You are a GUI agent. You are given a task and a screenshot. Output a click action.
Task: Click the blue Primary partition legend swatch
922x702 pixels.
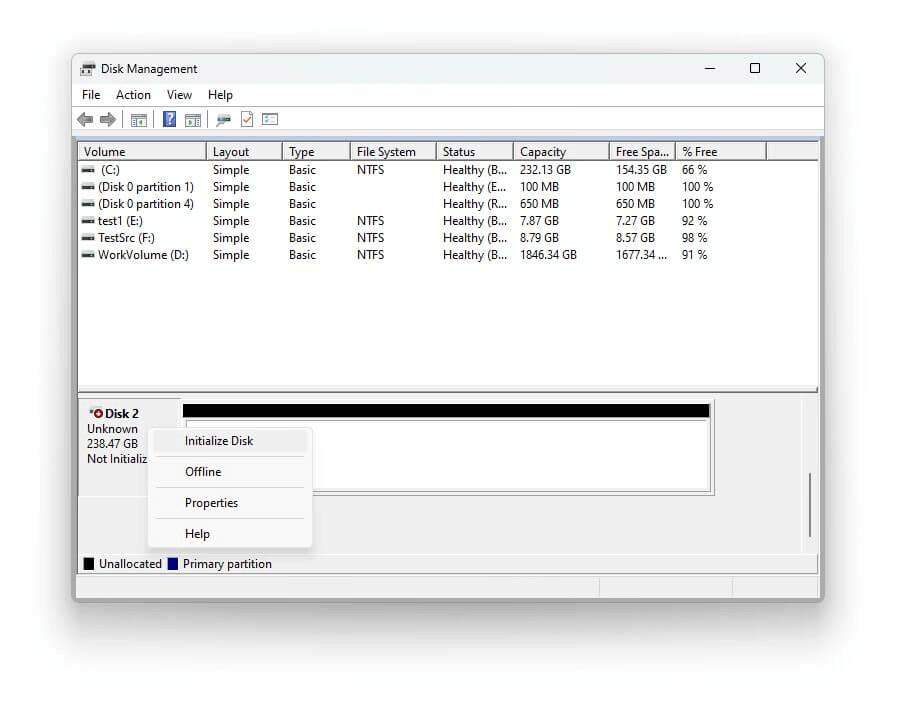[173, 564]
